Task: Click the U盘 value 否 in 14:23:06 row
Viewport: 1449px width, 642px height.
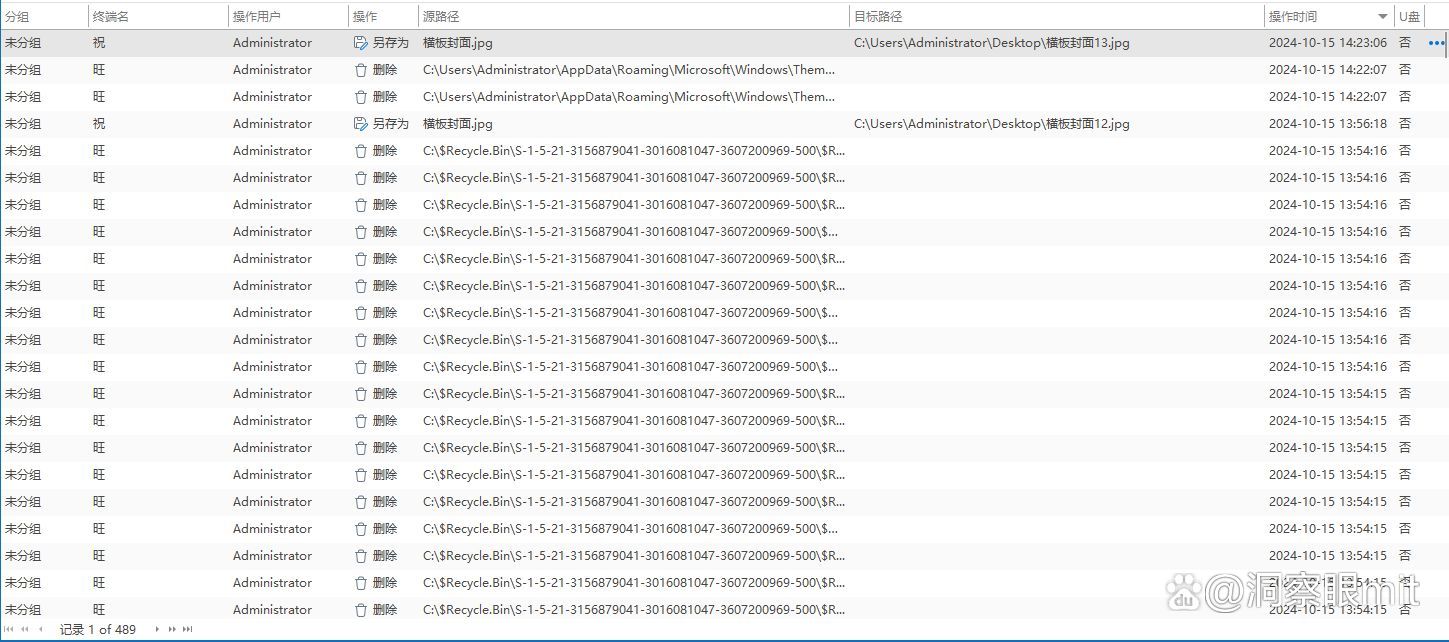Action: tap(1405, 43)
